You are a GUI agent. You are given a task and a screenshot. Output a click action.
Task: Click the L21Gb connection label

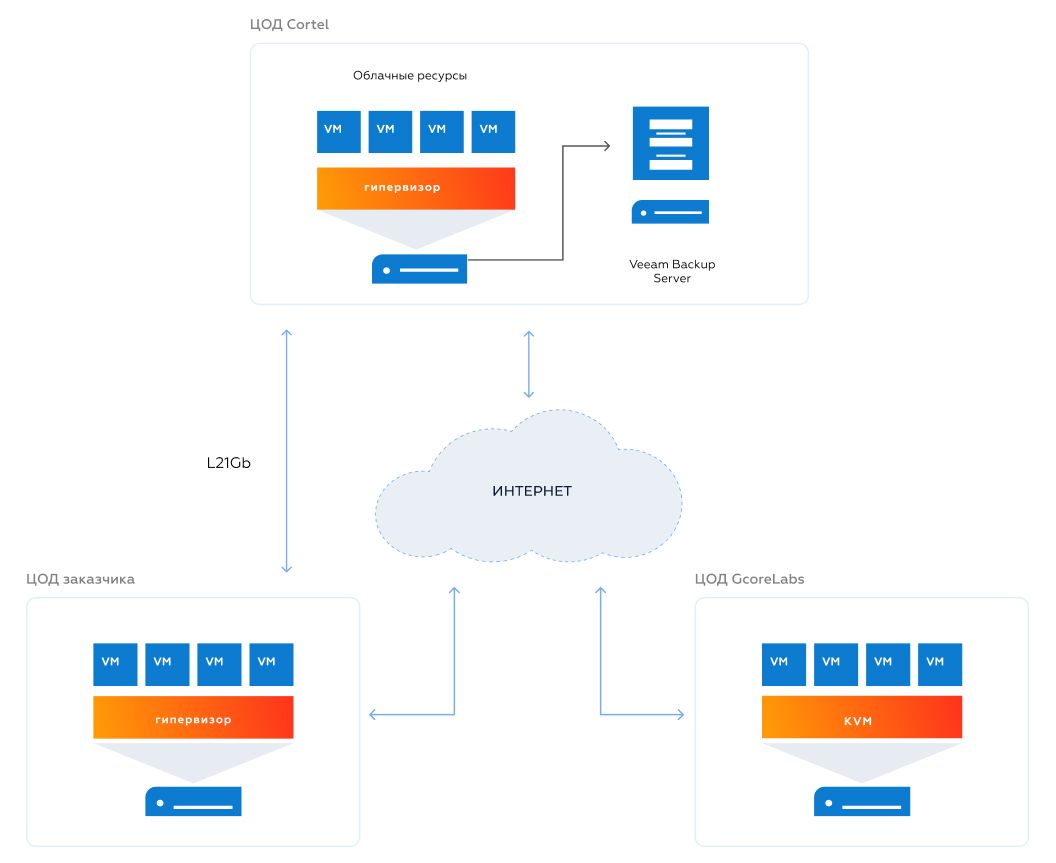[228, 464]
